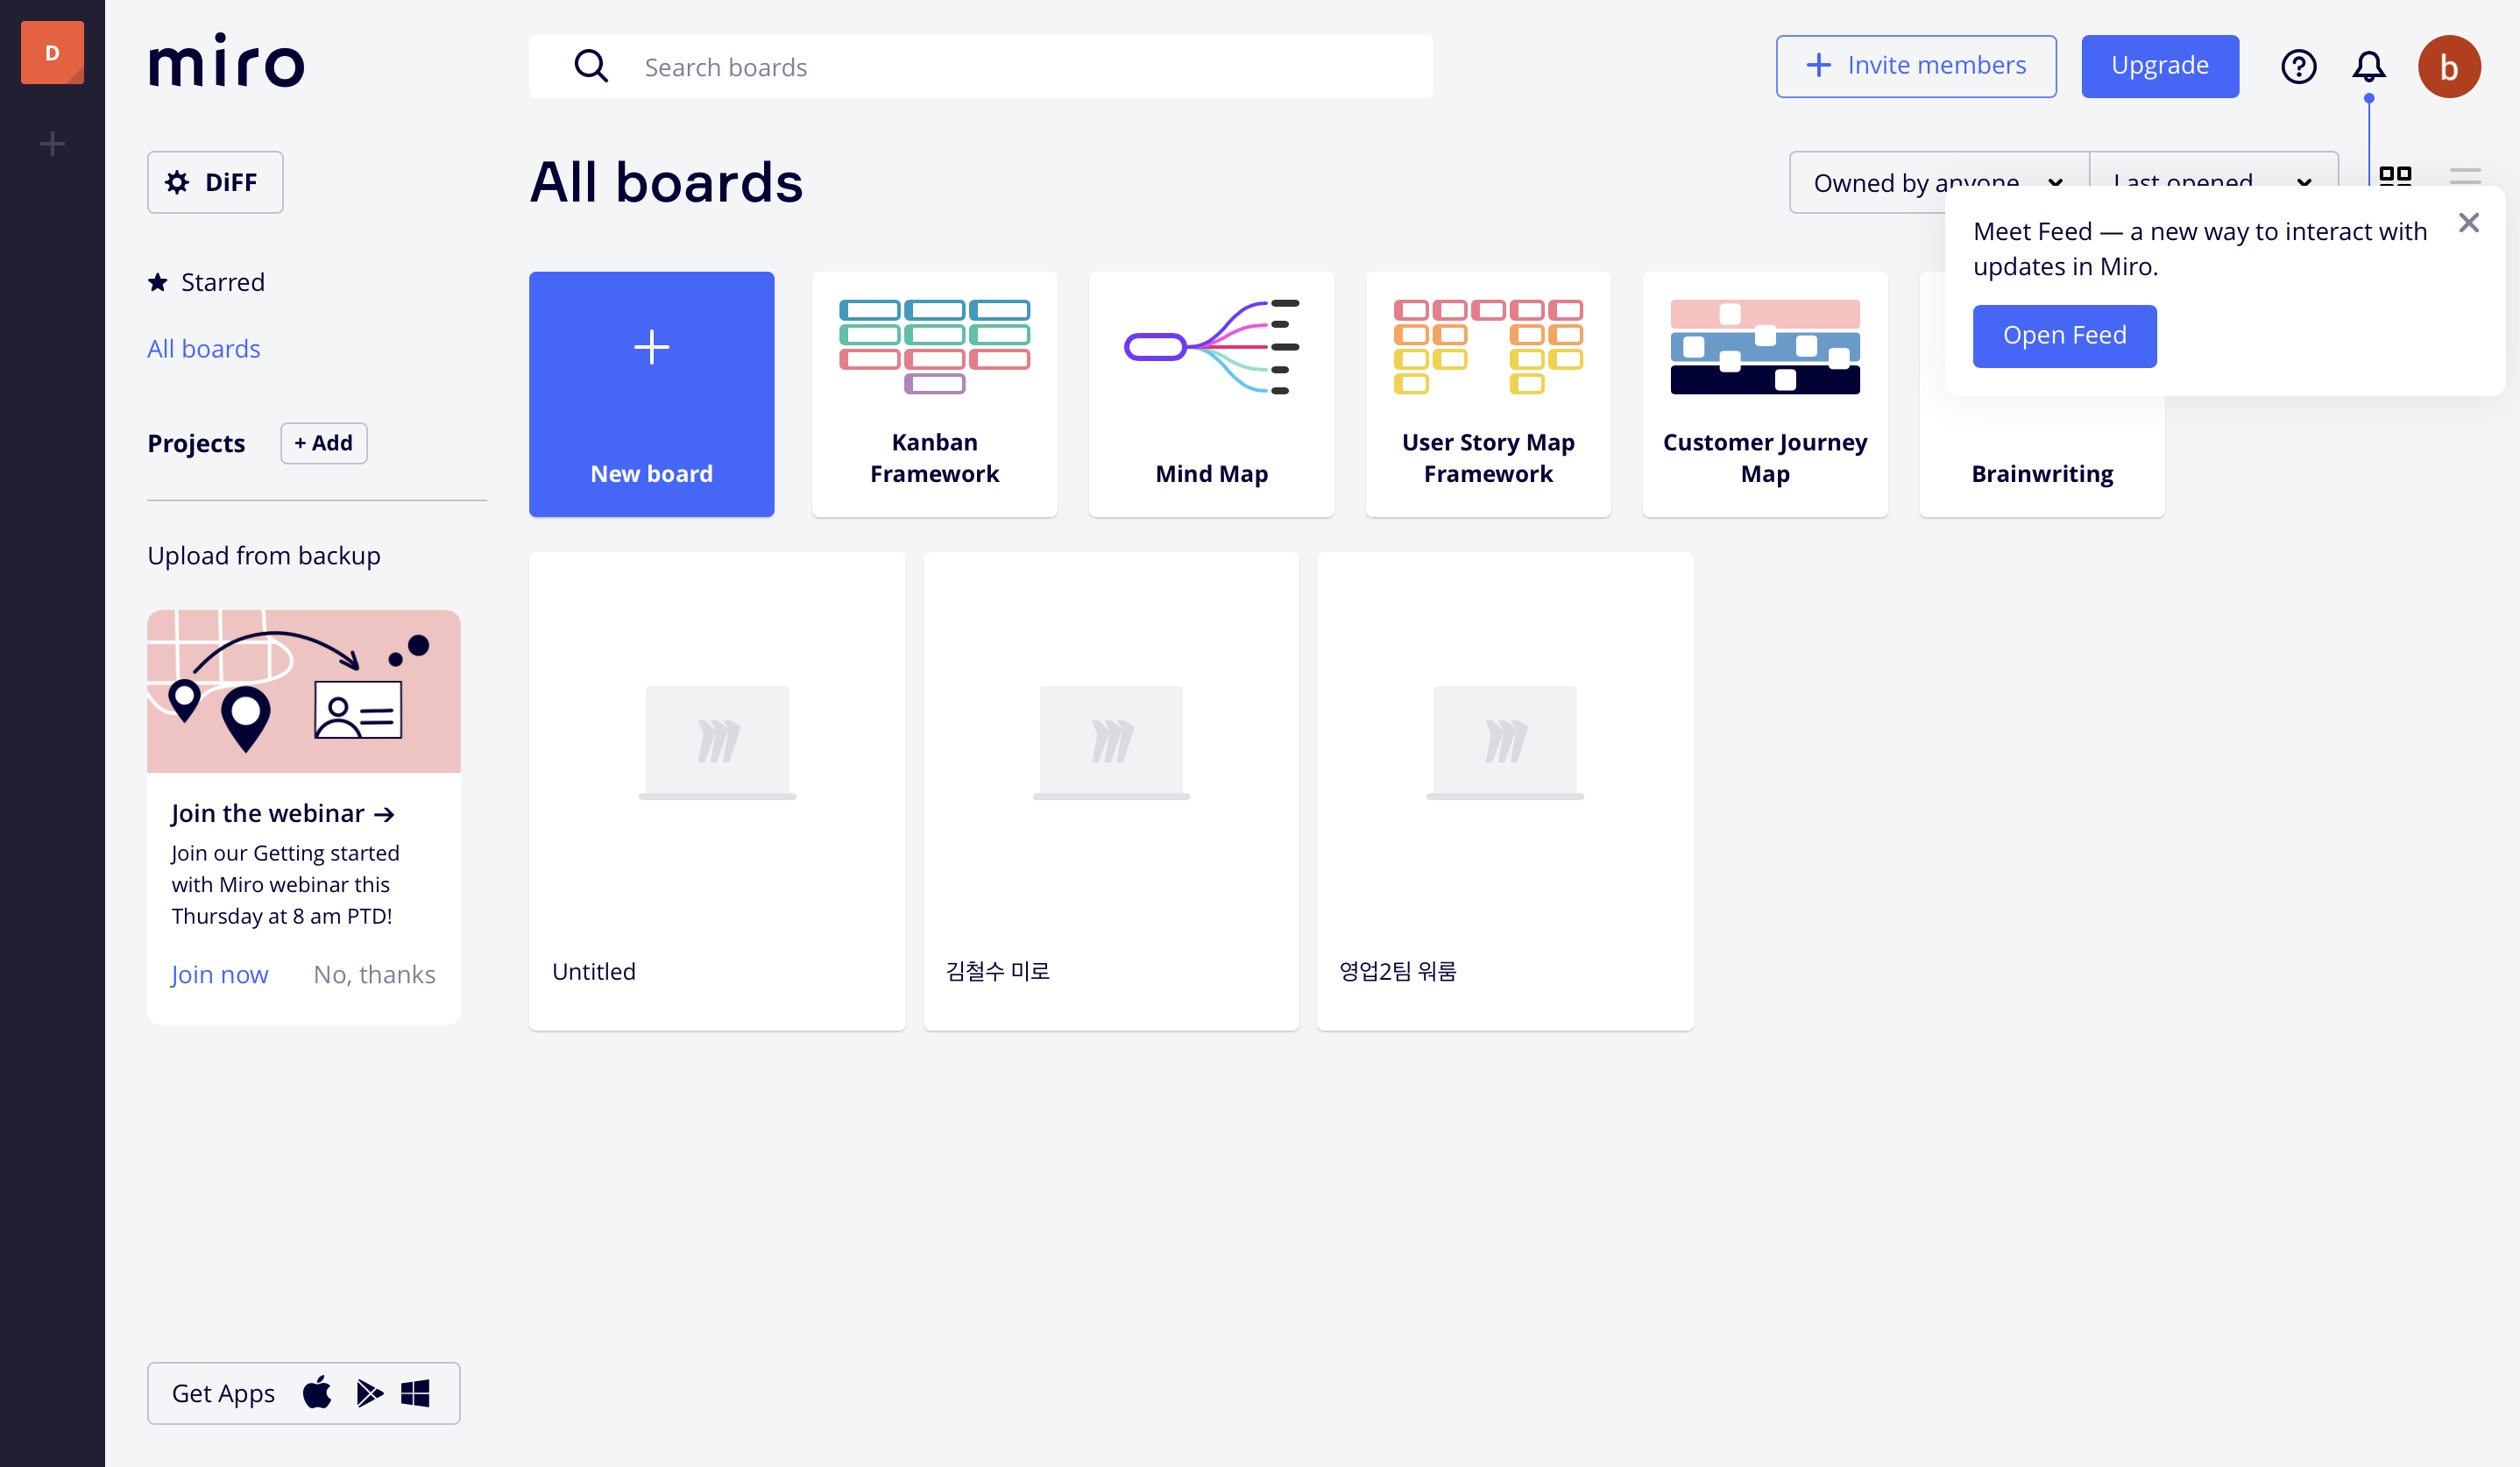Select the orange D team icon
The height and width of the screenshot is (1467, 2520).
[x=52, y=53]
